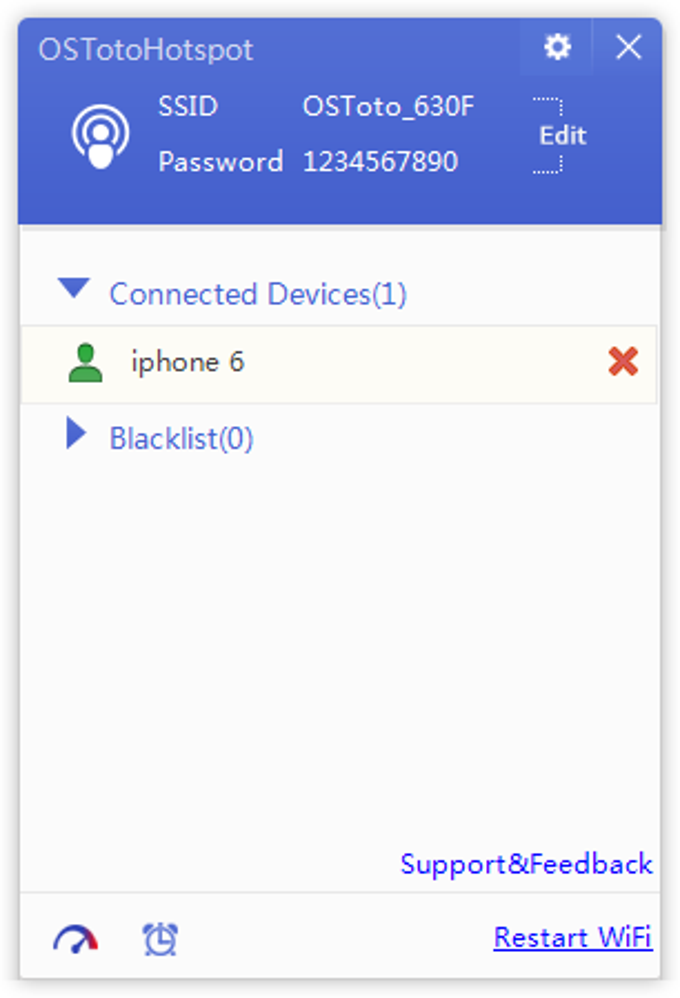Screen dimensions: 680x998
Task: Open the Support&Feedback link
Action: 526,864
